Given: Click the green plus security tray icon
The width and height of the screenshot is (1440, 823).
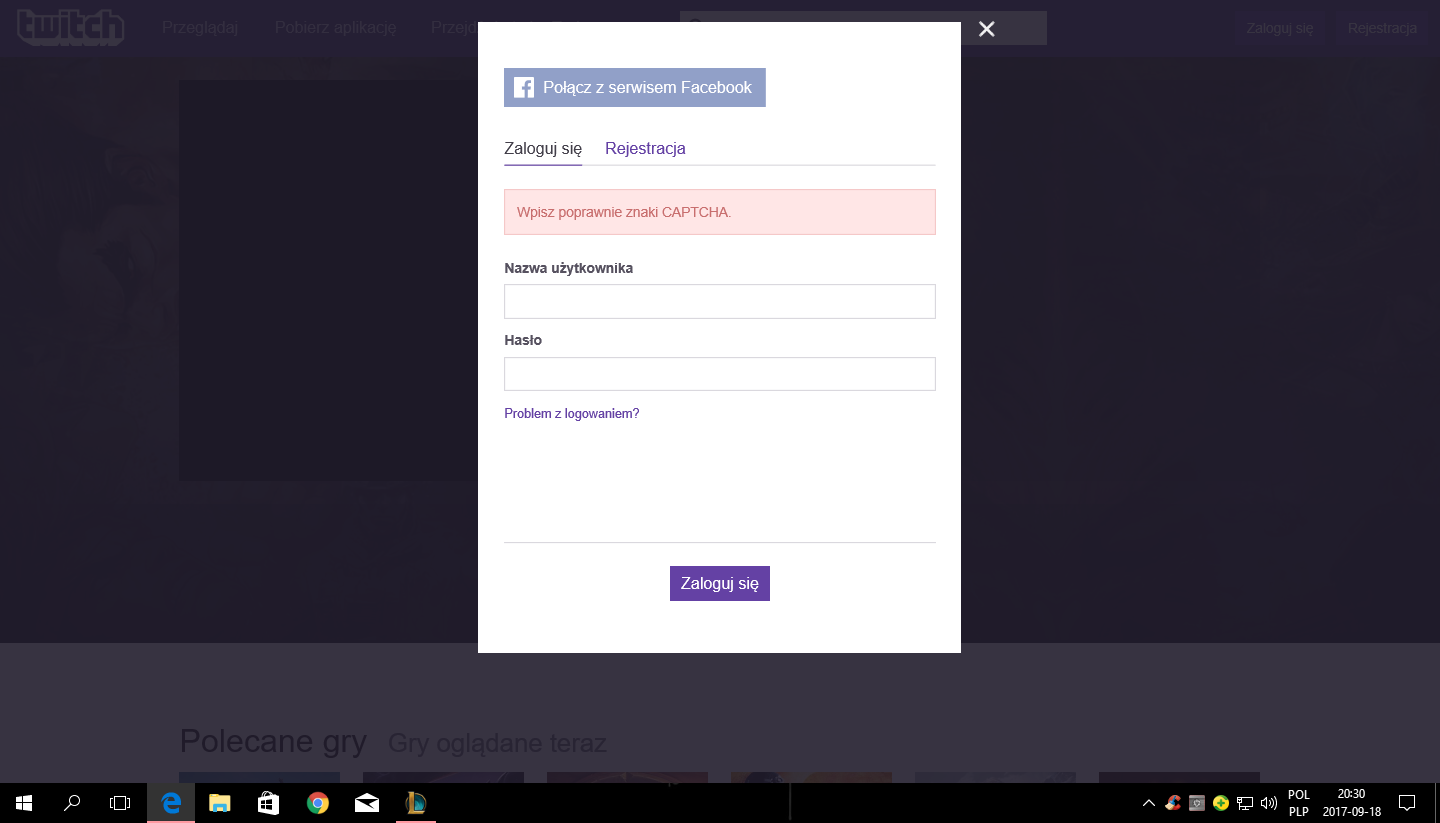Looking at the screenshot, I should point(1221,803).
